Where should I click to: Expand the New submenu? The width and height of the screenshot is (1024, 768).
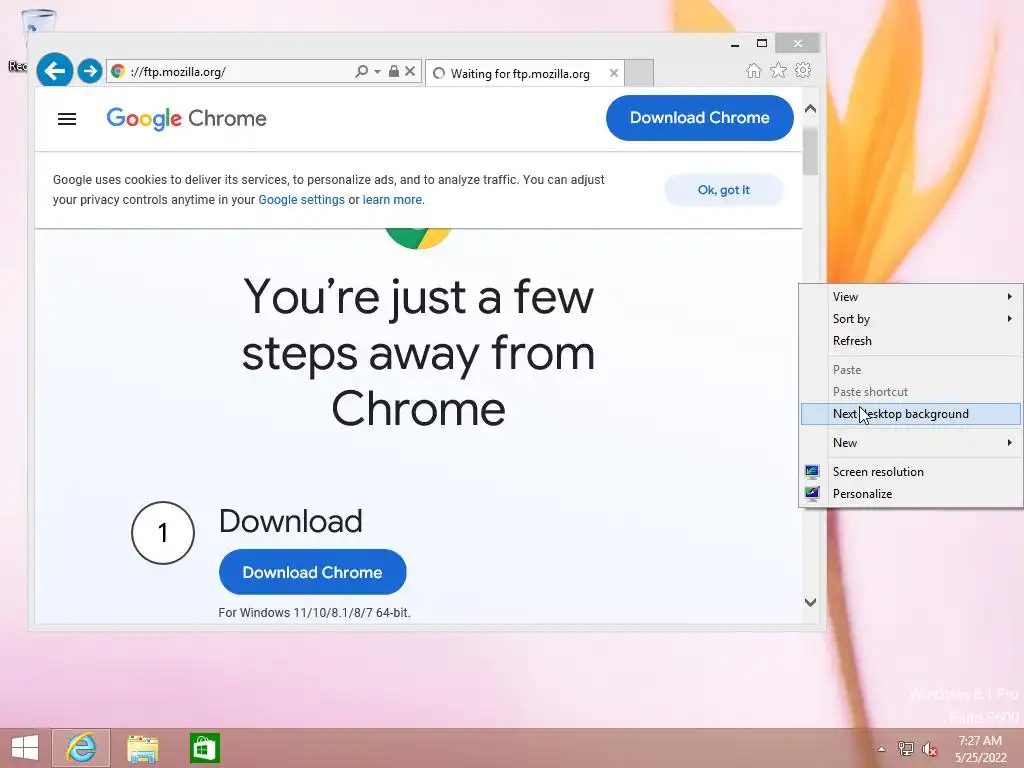pos(911,443)
